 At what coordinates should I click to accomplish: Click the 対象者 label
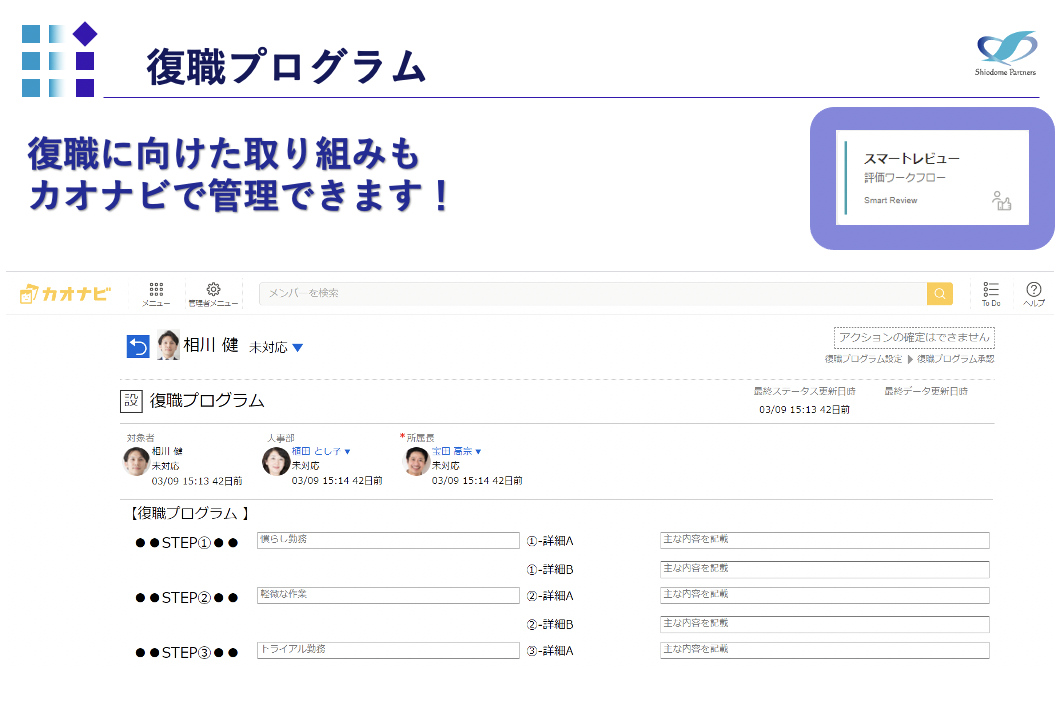[140, 438]
